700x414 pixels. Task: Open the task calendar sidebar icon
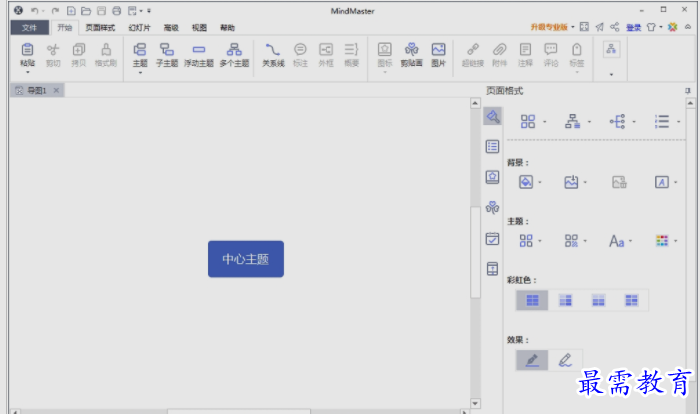pos(492,238)
